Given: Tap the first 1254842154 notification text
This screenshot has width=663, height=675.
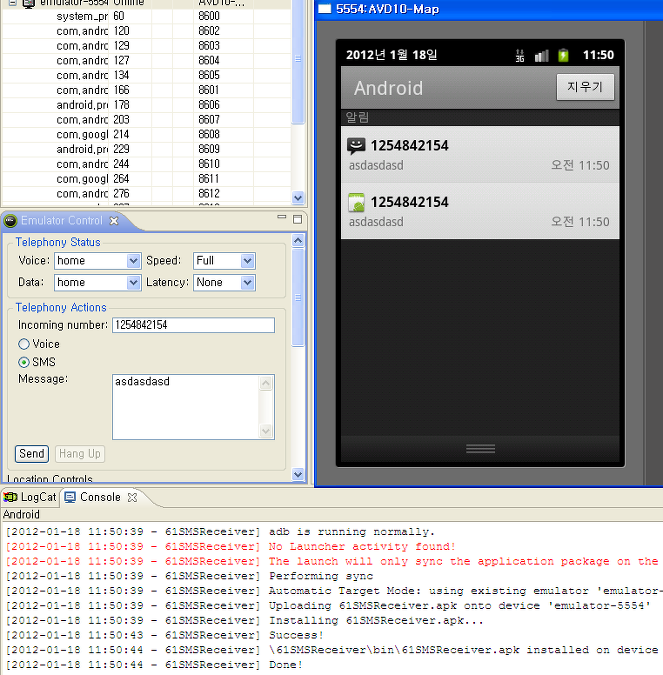Looking at the screenshot, I should pos(409,146).
